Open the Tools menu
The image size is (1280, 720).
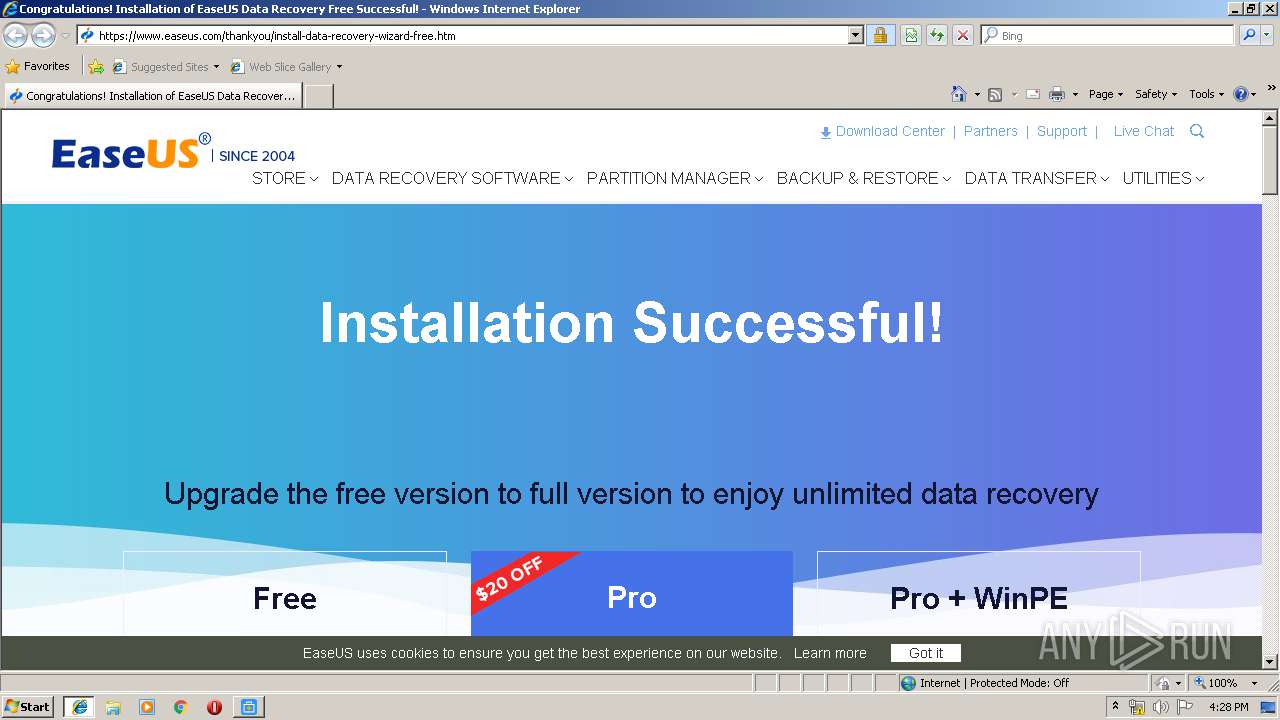point(1206,94)
